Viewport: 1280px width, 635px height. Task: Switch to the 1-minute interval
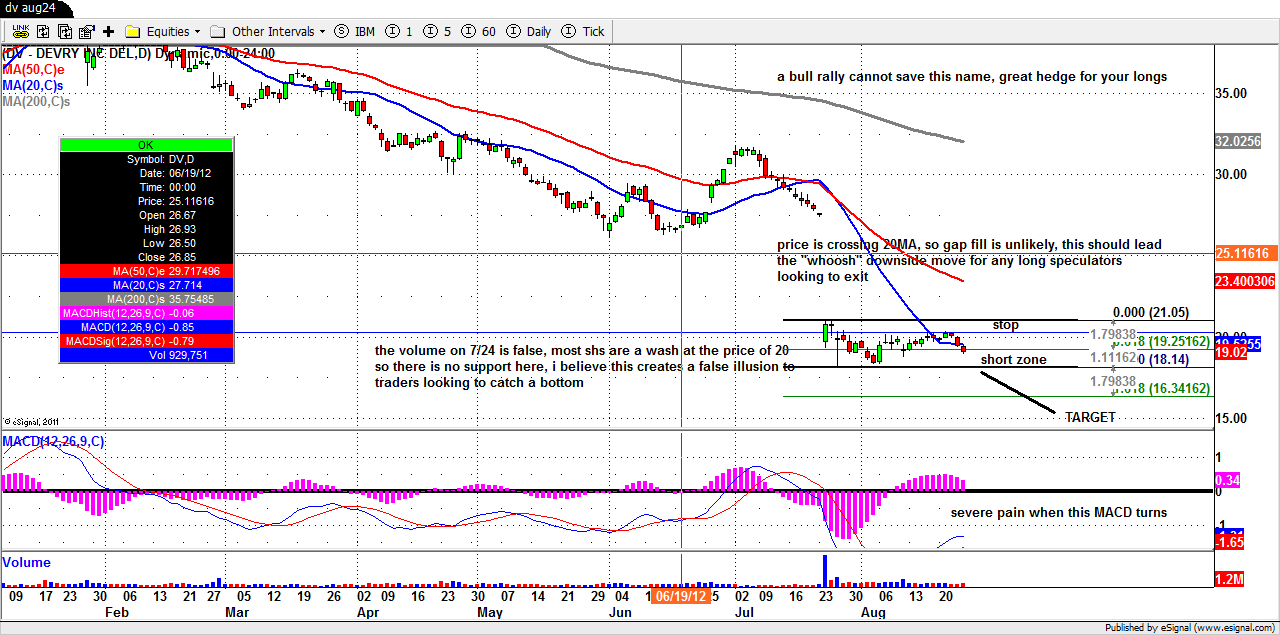pos(400,31)
